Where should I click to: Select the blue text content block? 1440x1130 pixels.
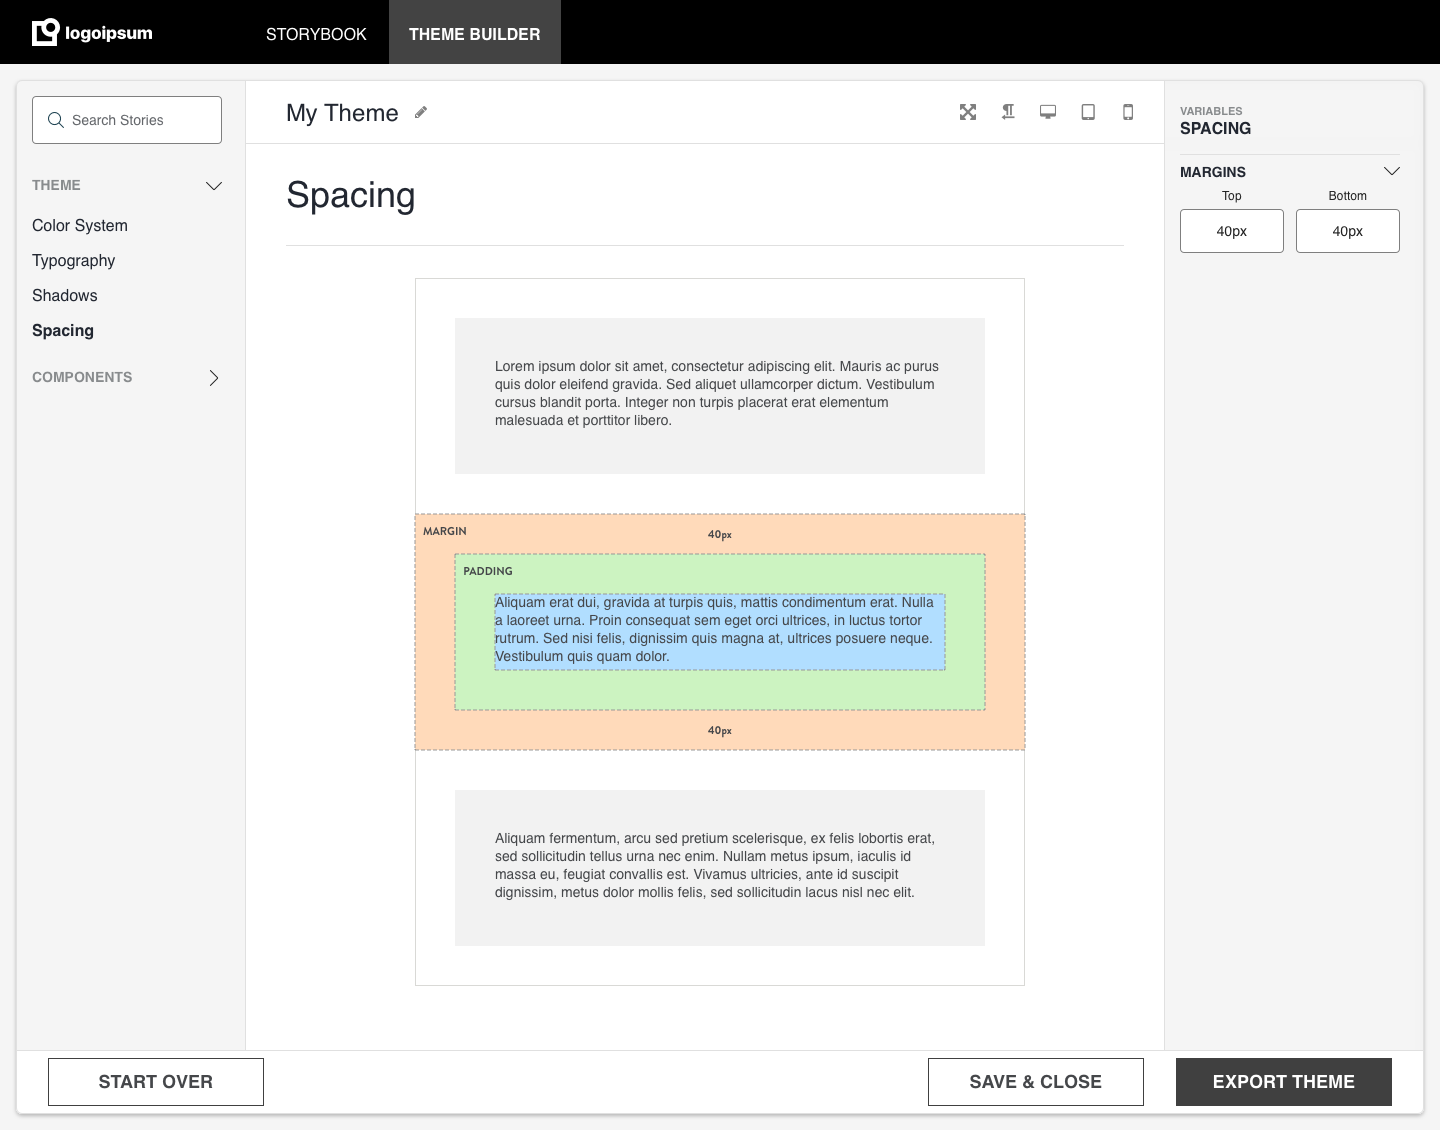720,630
